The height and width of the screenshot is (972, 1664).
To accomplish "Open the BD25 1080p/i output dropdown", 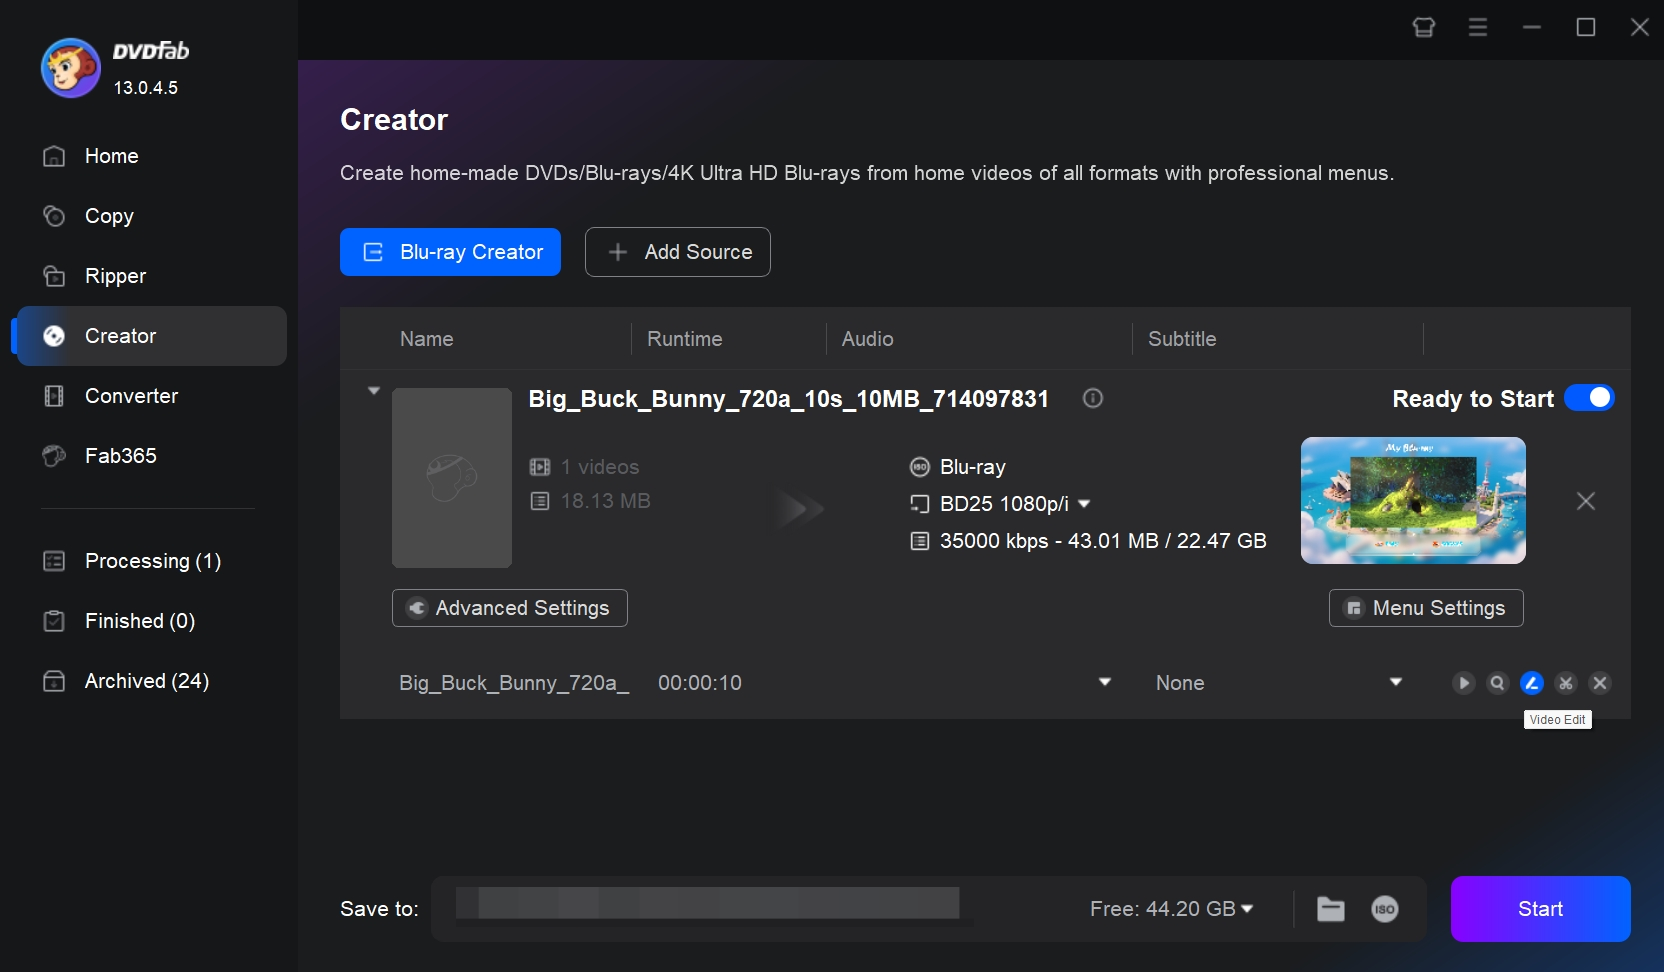I will click(1084, 504).
